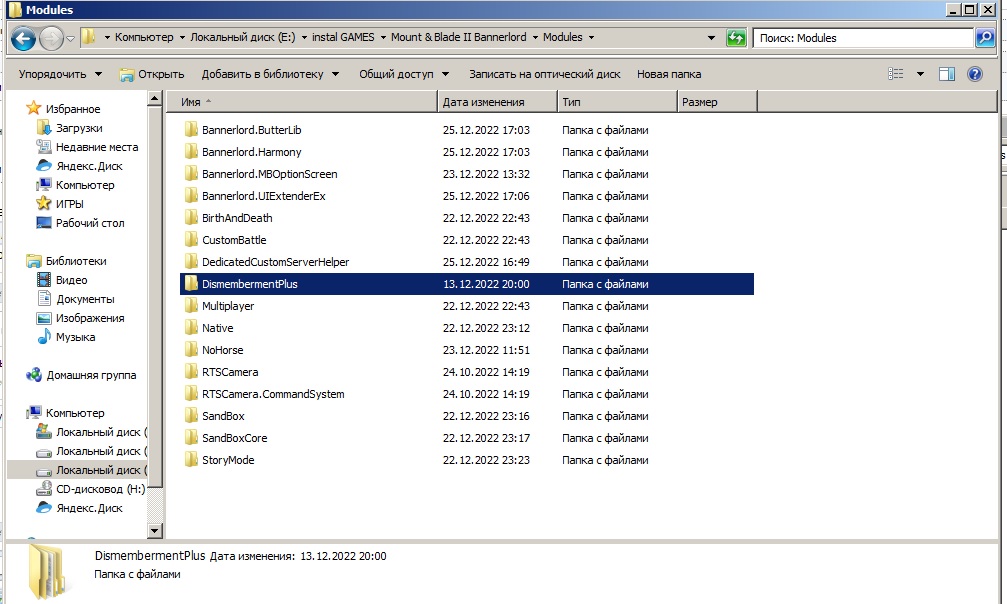This screenshot has height=604, width=1007.
Task: Click the Back navigation arrow
Action: pos(23,39)
